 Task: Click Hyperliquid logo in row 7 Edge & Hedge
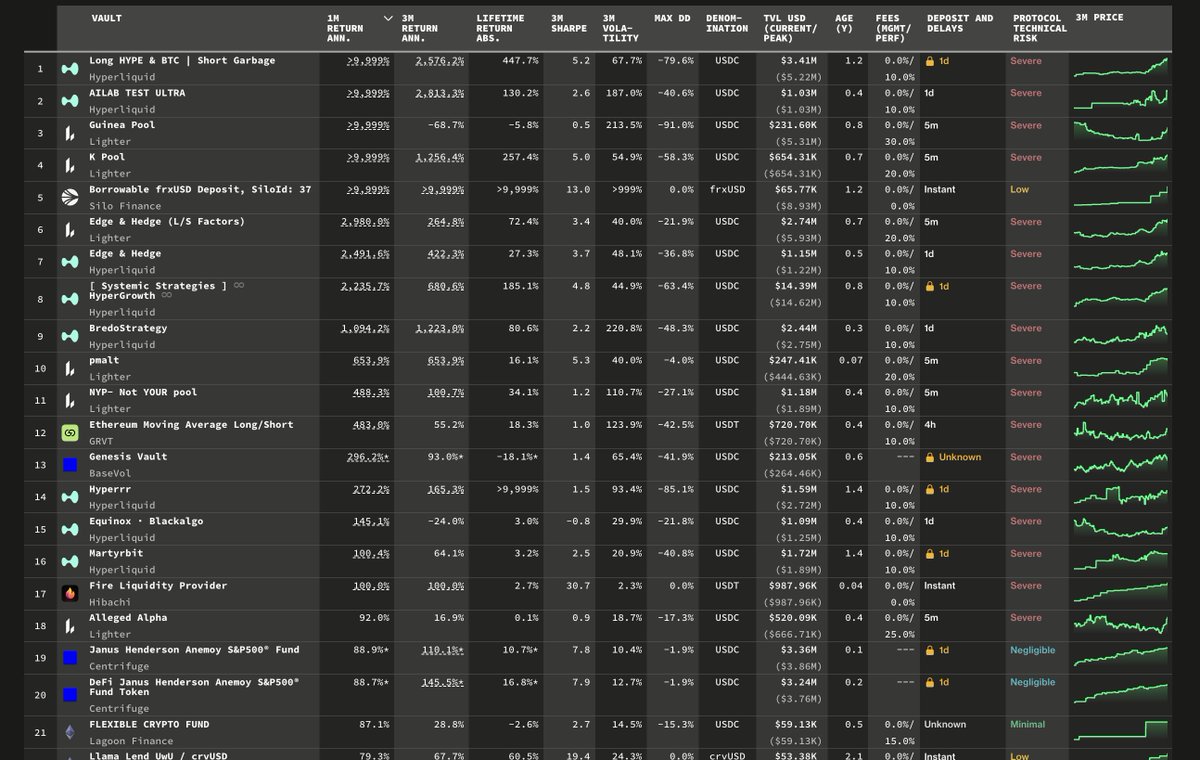coord(70,261)
